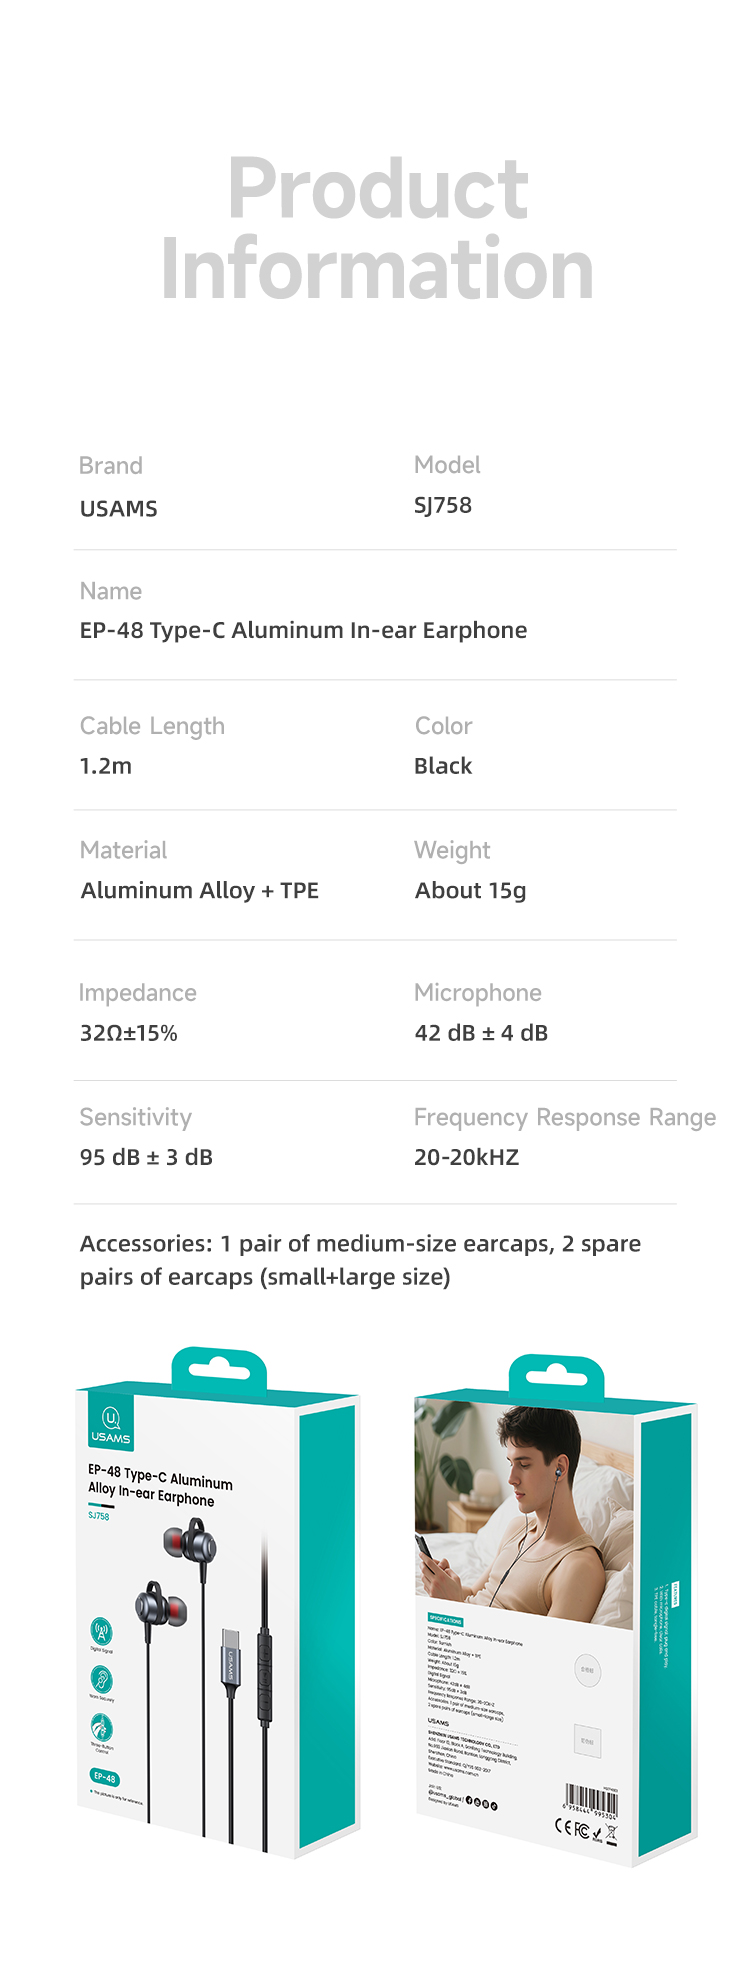Click the model value SJ758
750x1981 pixels.
point(443,505)
